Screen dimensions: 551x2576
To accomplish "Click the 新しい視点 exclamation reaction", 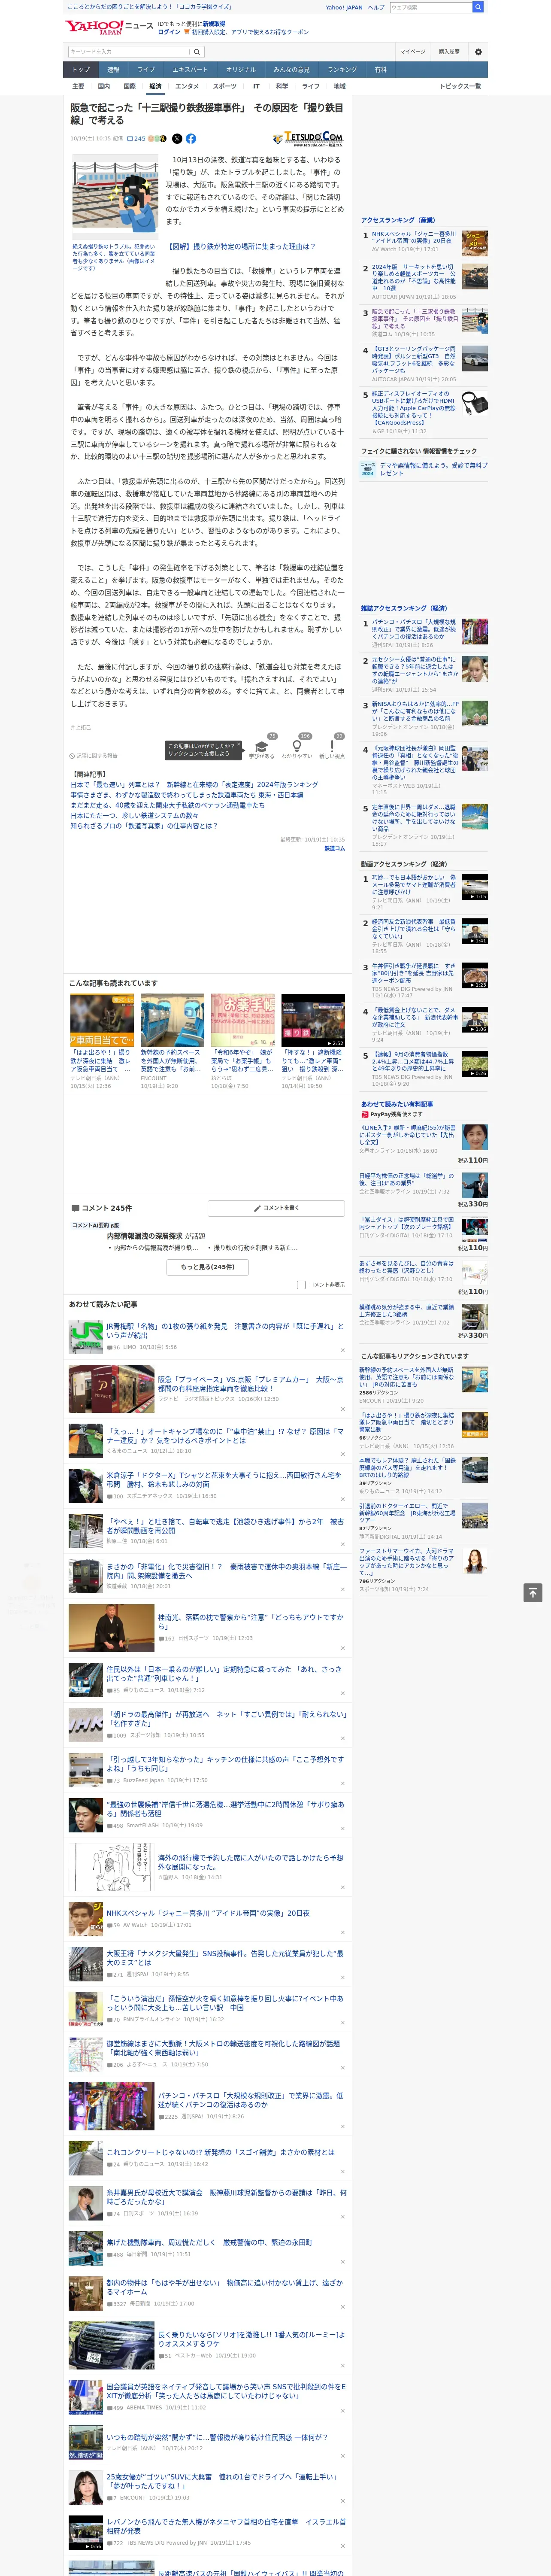I will [332, 747].
